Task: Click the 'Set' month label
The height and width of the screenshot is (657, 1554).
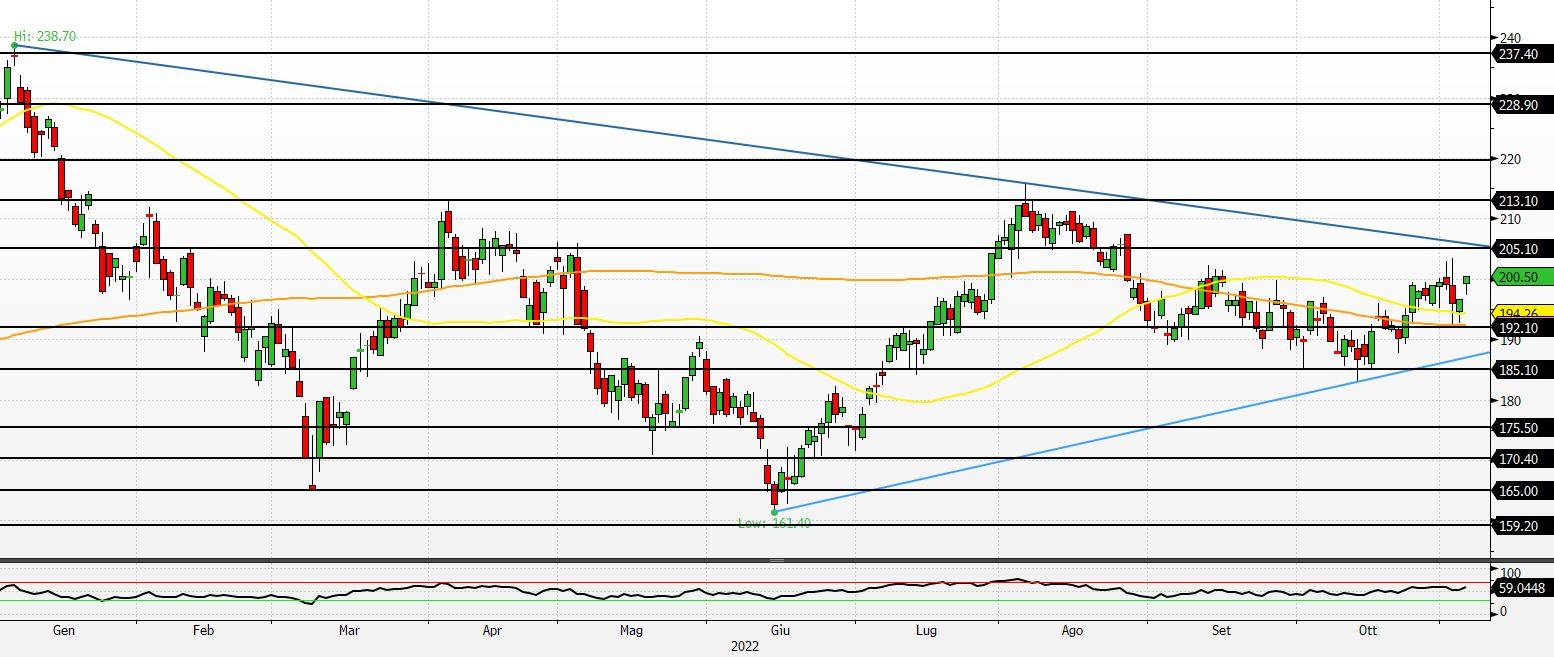Action: tap(1221, 631)
